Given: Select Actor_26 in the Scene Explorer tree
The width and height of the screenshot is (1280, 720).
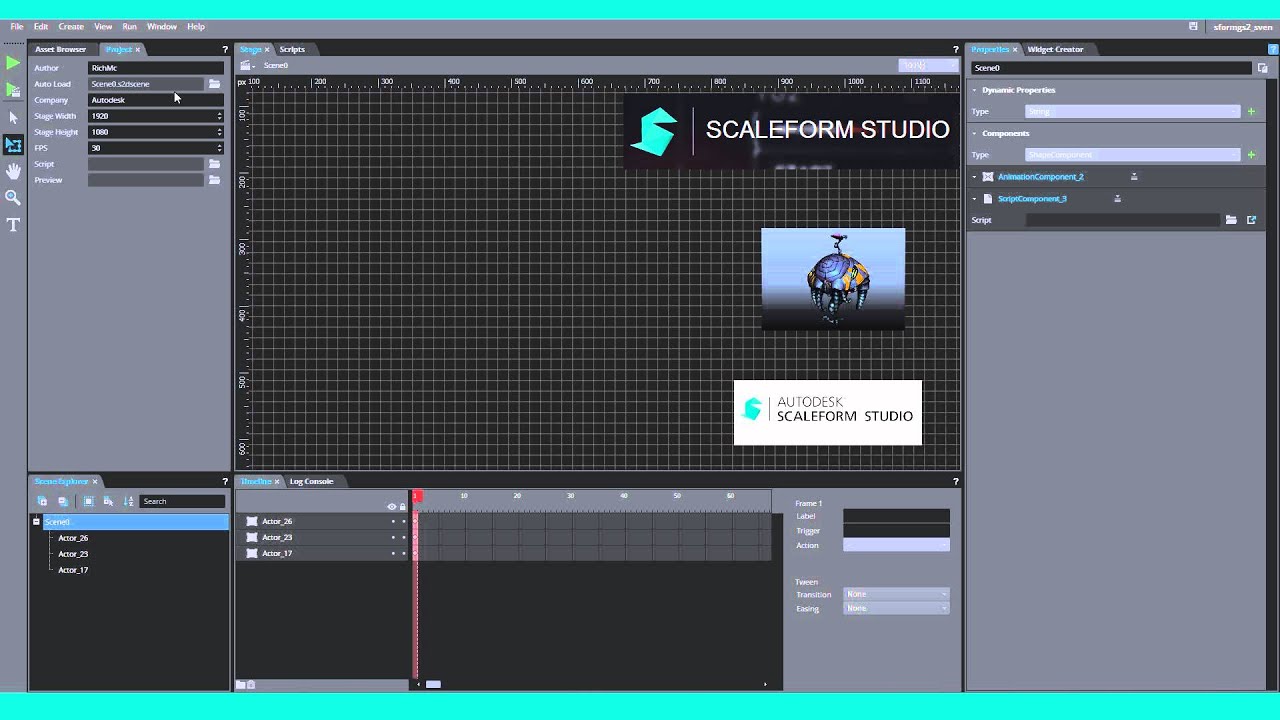Looking at the screenshot, I should pos(73,538).
